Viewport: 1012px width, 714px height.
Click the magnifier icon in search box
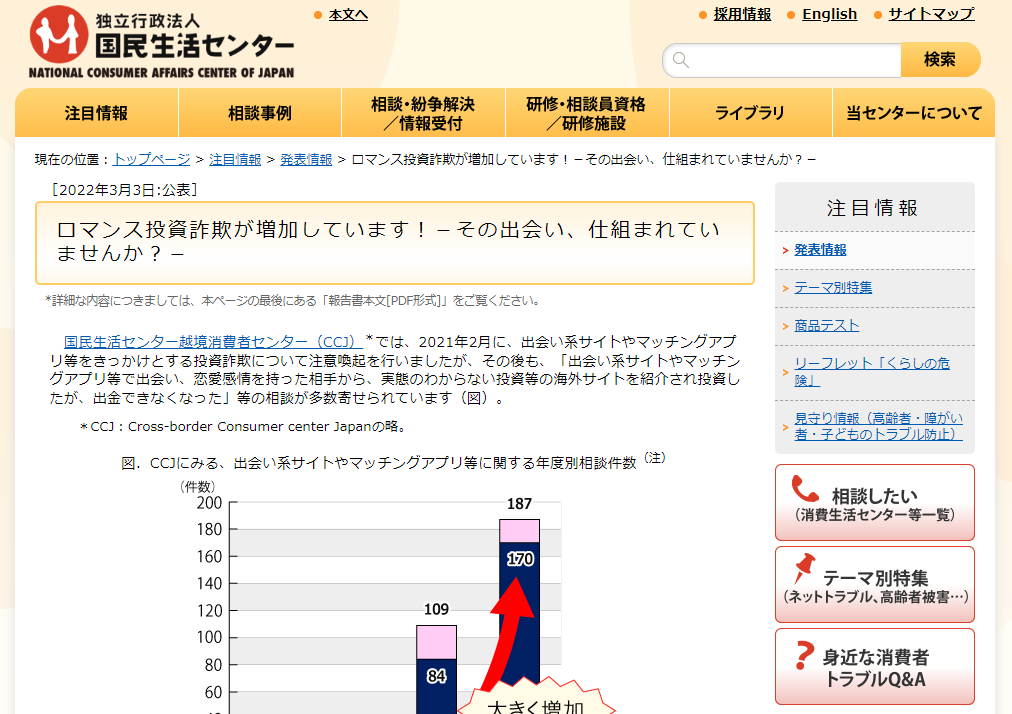click(x=680, y=60)
